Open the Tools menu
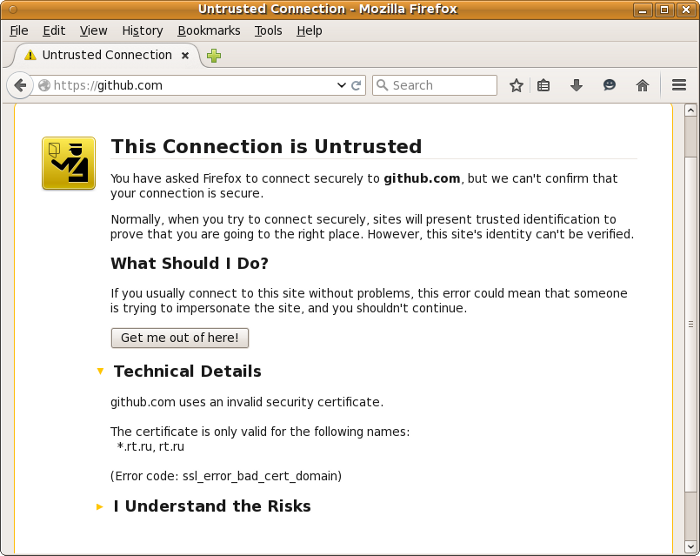700x556 pixels. 268,30
